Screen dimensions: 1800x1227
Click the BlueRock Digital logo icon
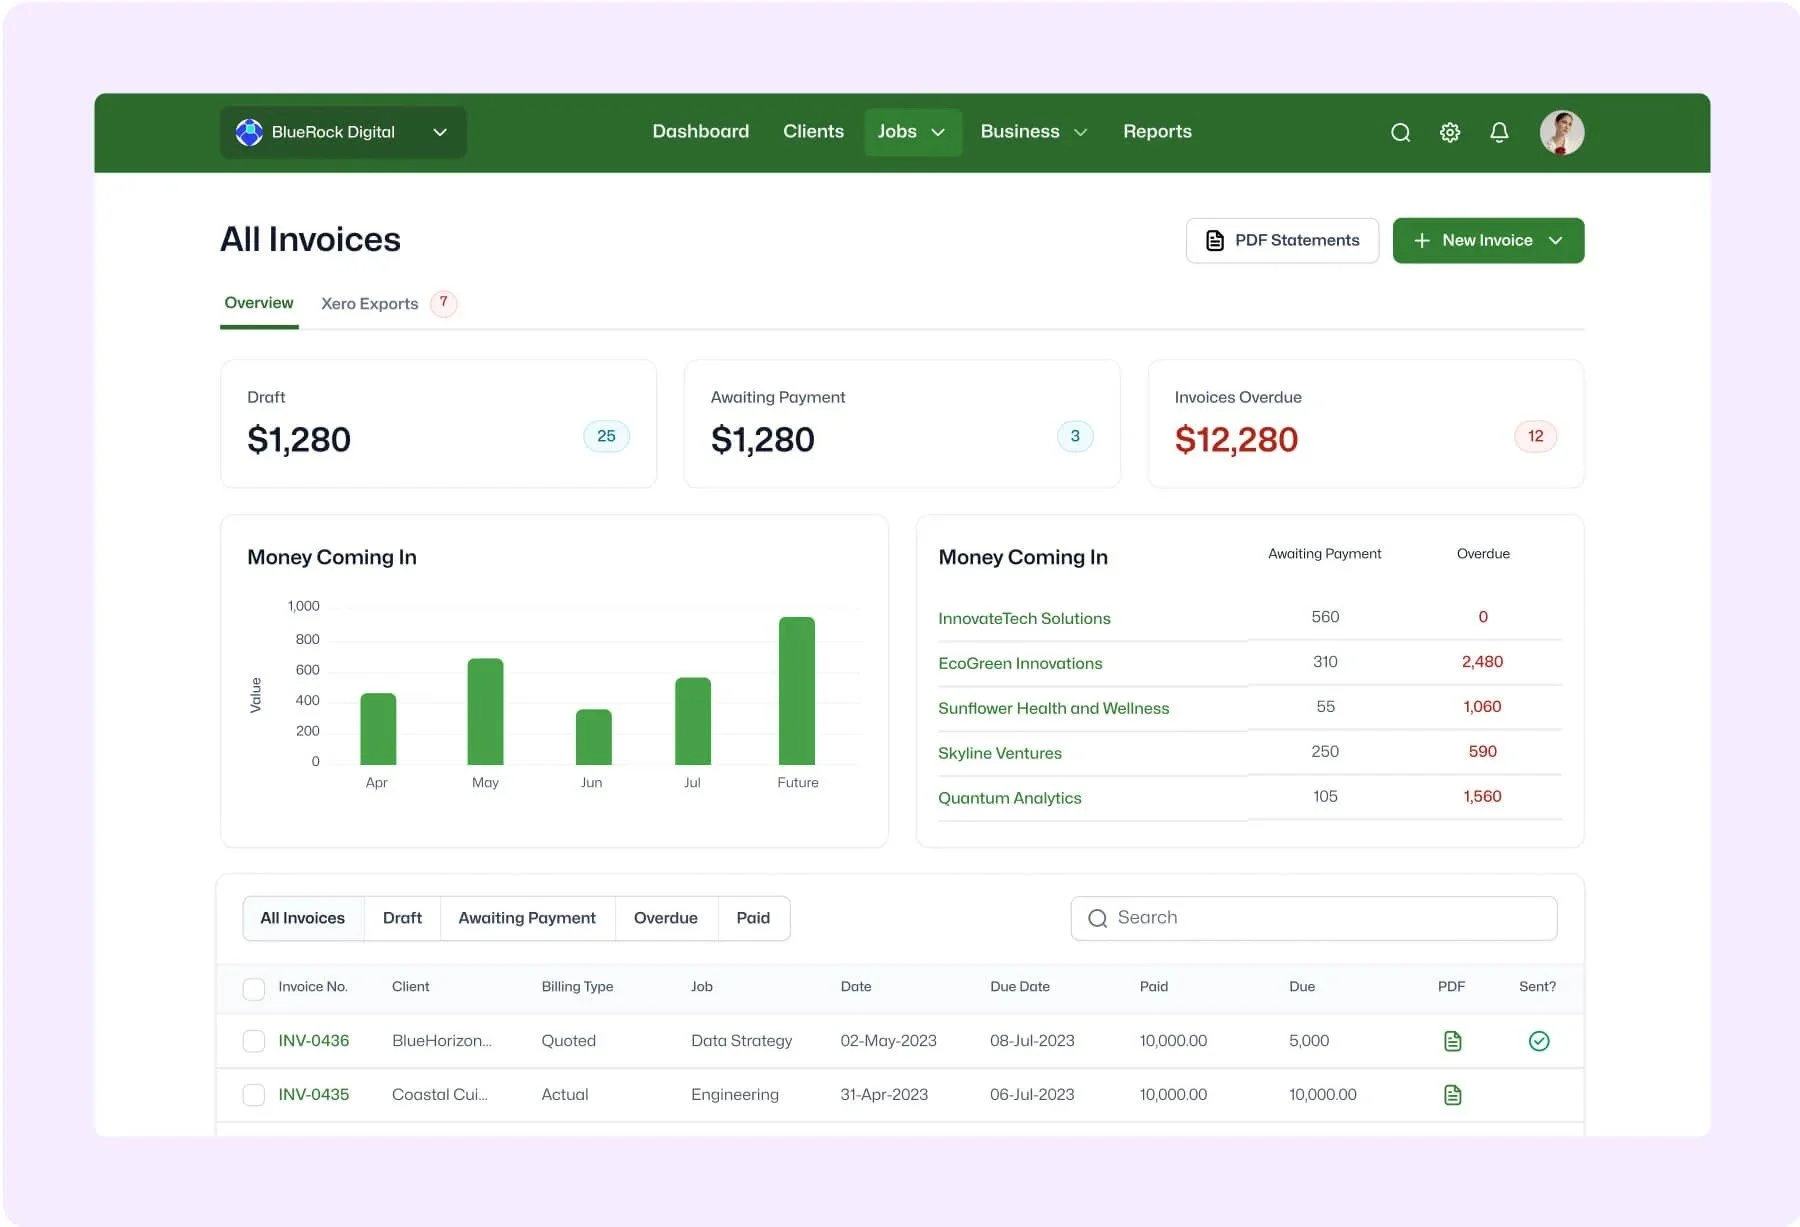248,131
